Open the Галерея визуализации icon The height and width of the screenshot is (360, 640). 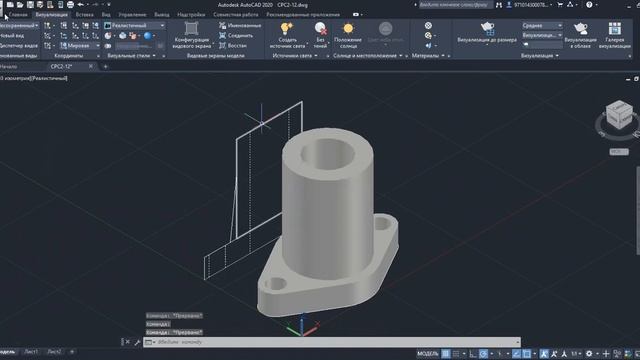[615, 29]
